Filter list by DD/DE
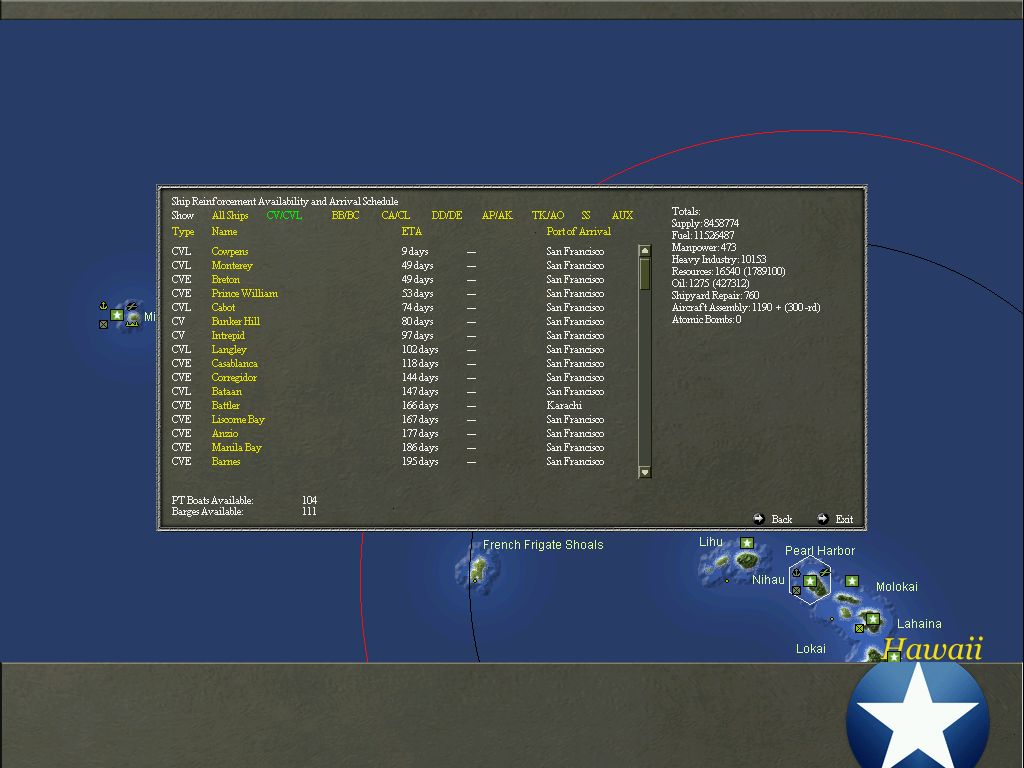Image resolution: width=1024 pixels, height=768 pixels. point(447,216)
